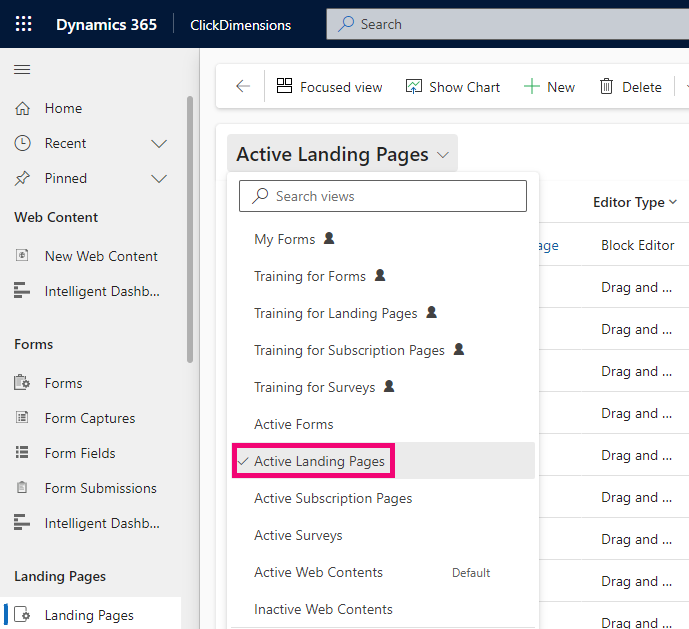Open the Editor Type column dropdown

pos(673,202)
